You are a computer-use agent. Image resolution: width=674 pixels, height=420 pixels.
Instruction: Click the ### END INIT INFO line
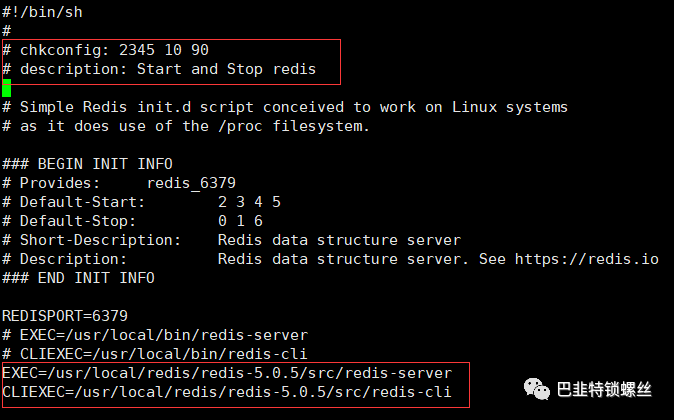[78, 278]
